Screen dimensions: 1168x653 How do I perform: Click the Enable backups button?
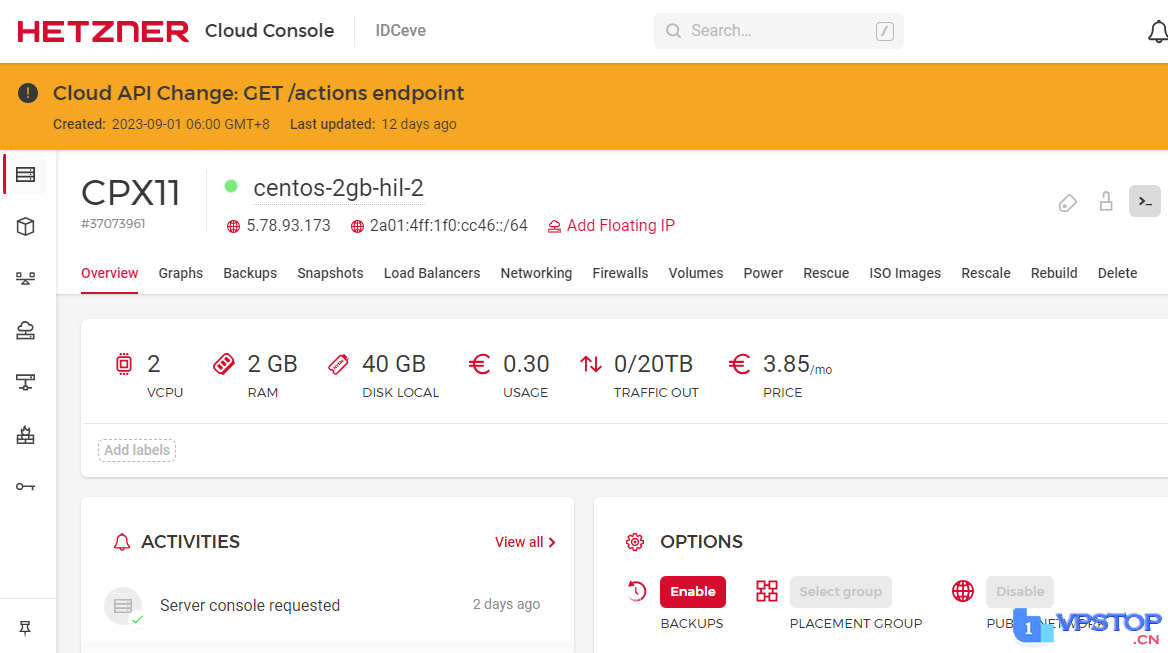(x=693, y=592)
